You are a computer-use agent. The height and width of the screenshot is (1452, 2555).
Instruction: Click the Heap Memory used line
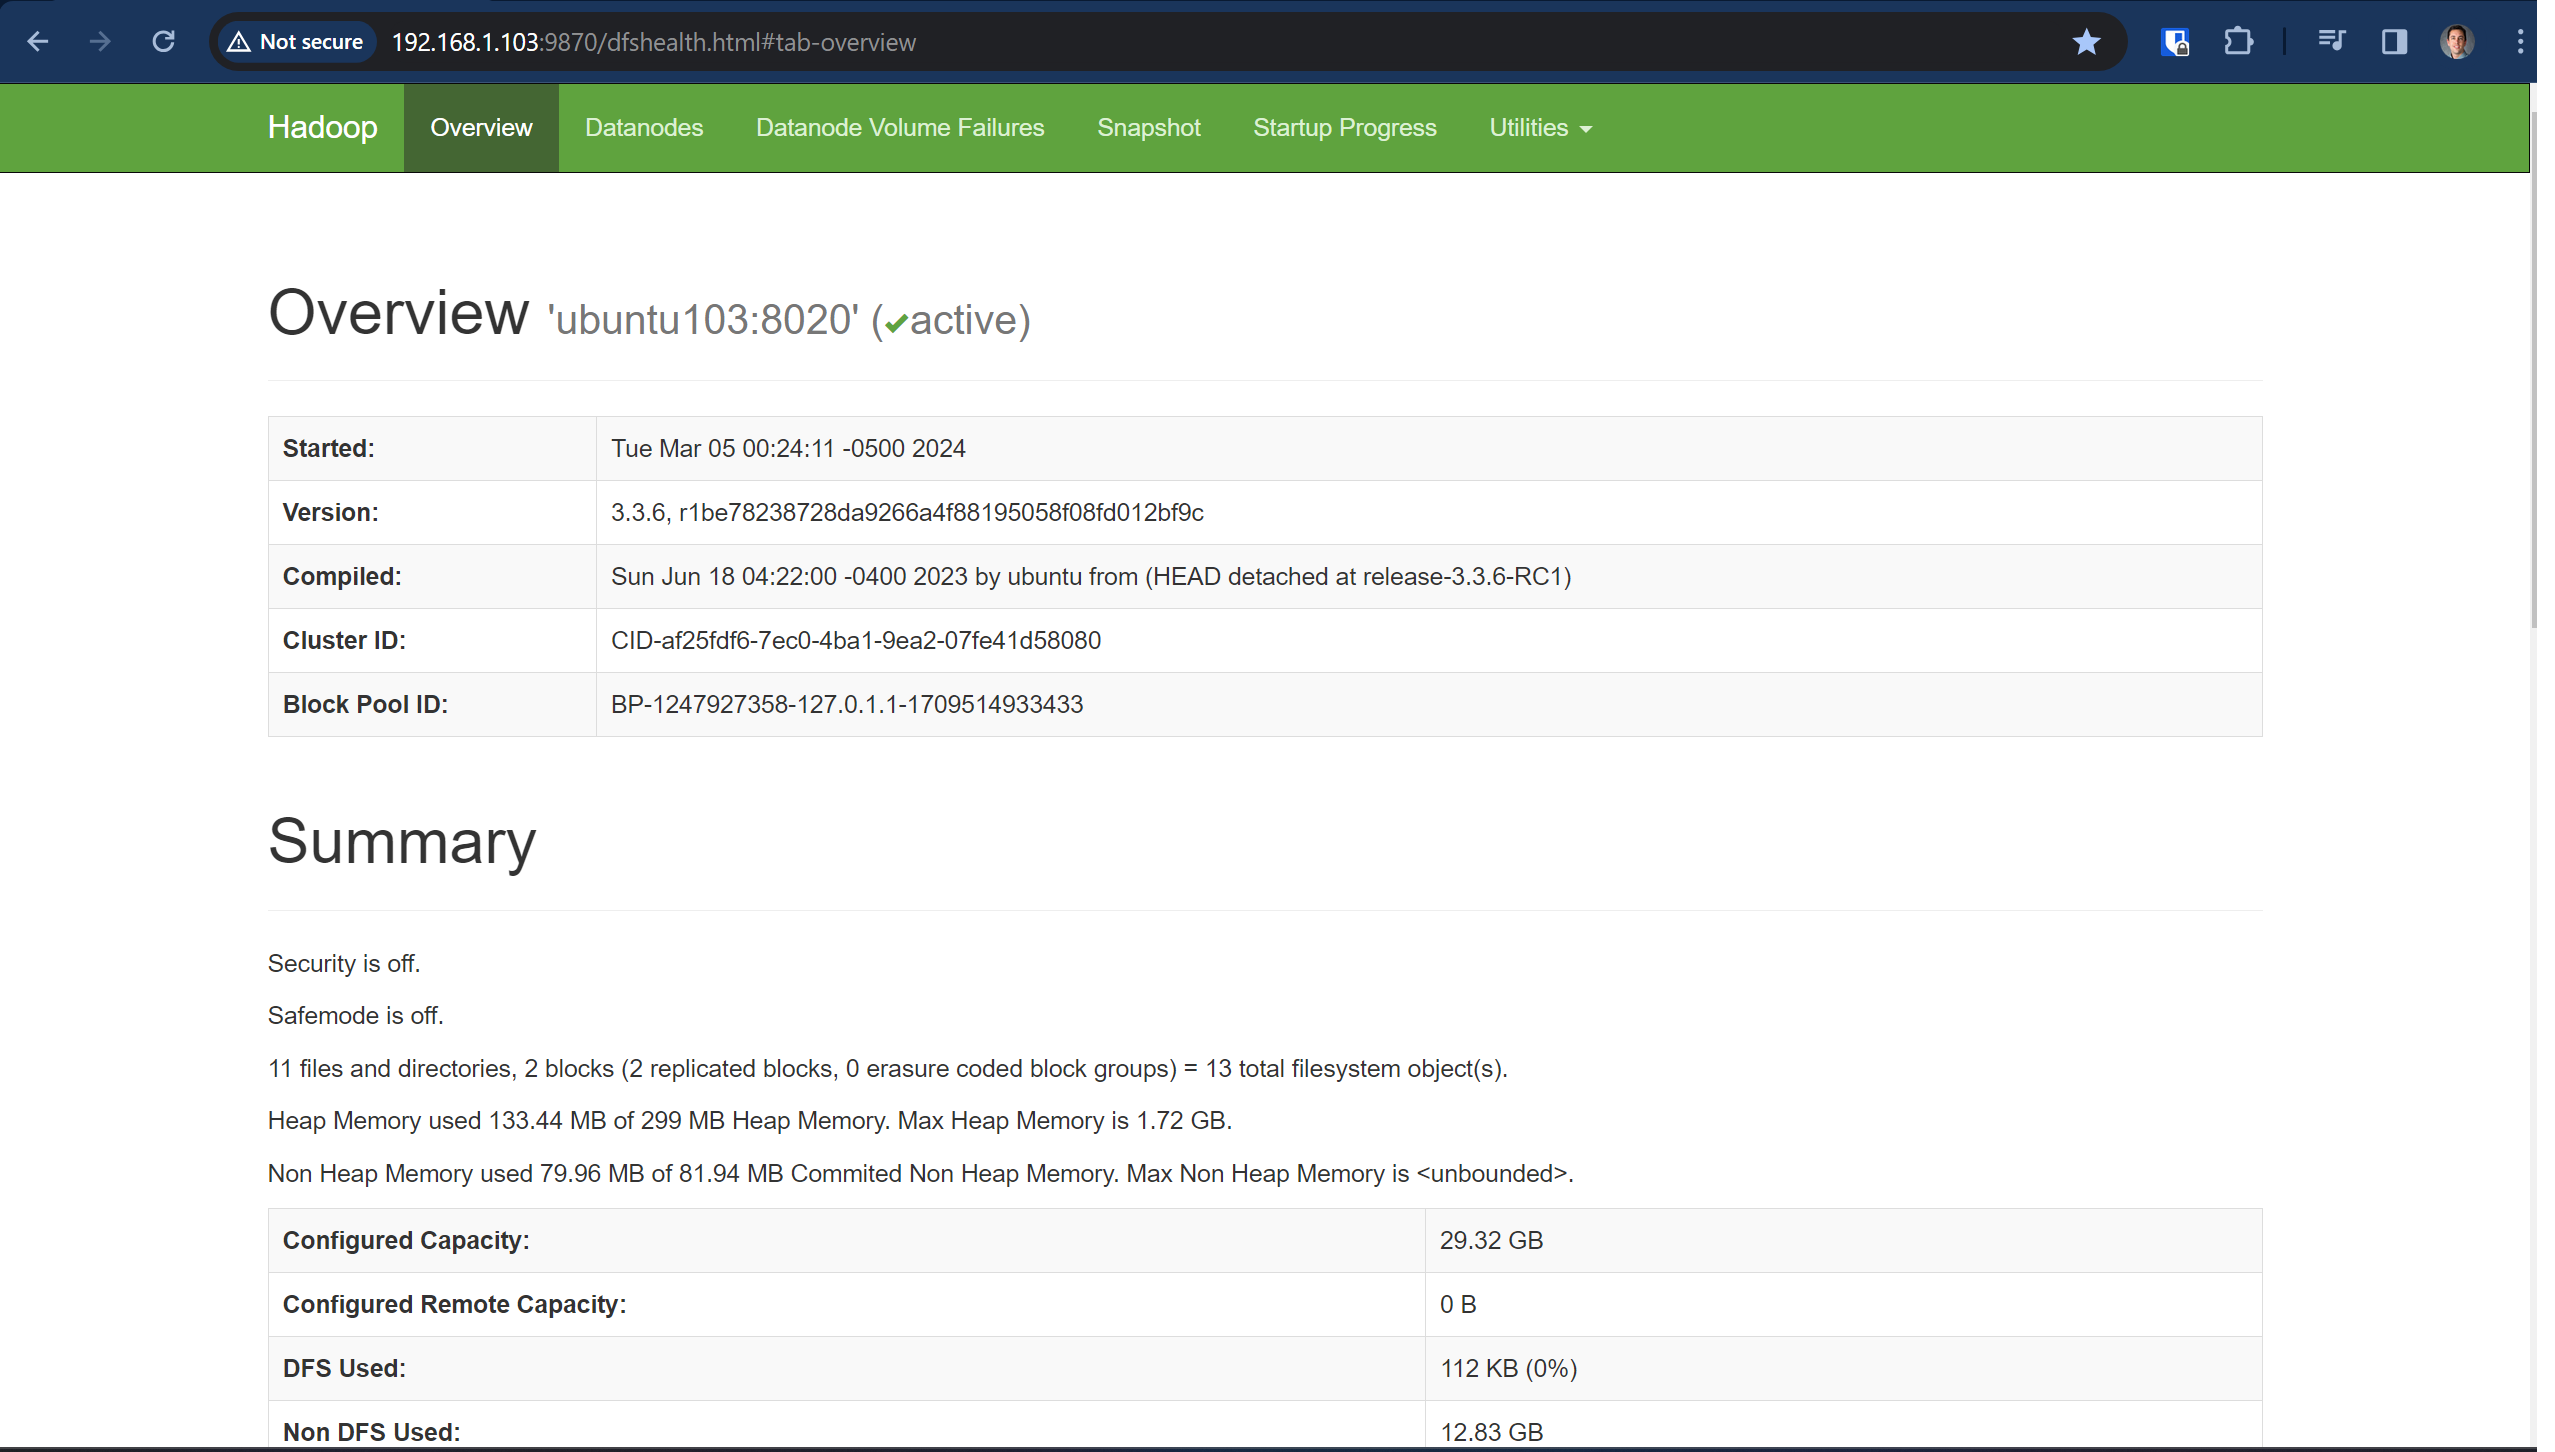(750, 1121)
